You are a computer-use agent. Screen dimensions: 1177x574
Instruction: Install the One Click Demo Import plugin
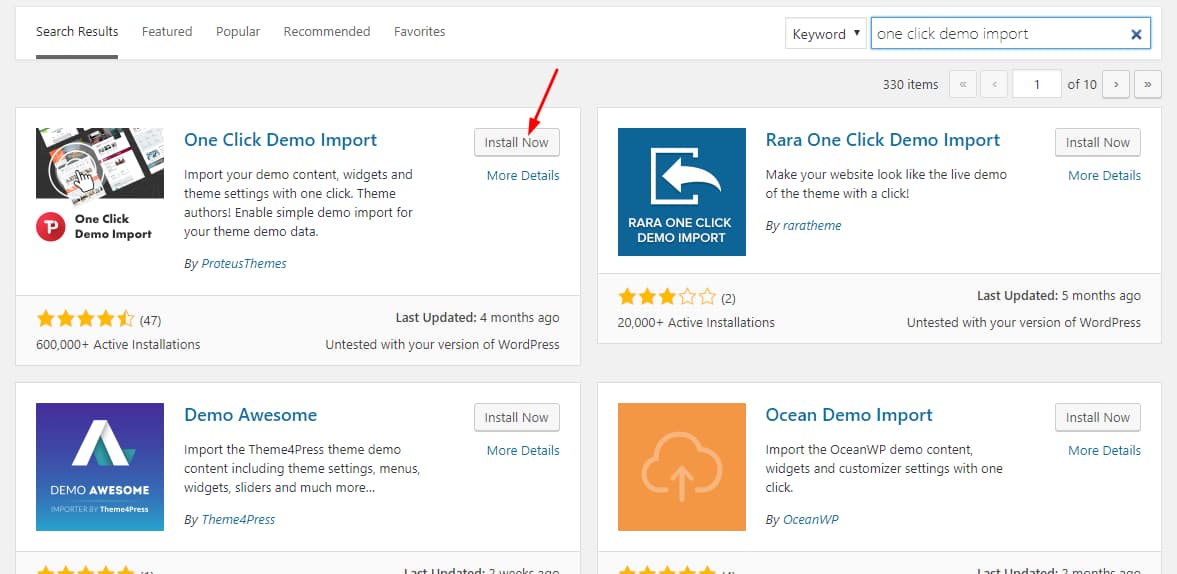pos(516,143)
